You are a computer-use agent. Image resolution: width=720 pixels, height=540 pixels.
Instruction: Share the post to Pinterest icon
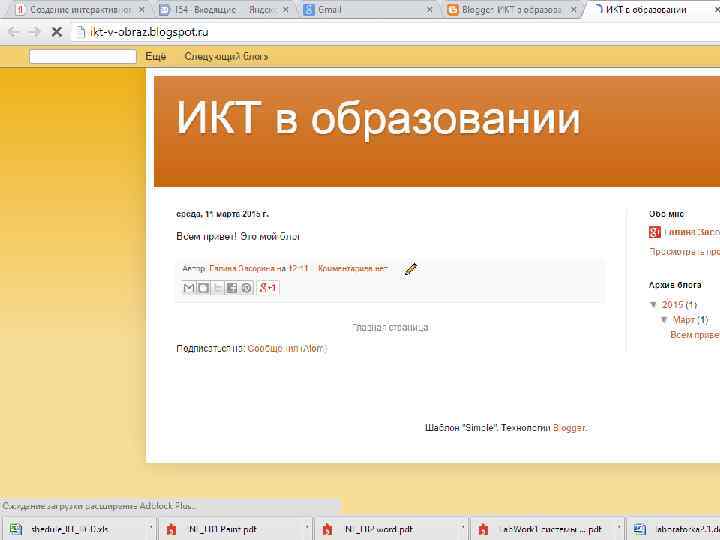pos(247,288)
